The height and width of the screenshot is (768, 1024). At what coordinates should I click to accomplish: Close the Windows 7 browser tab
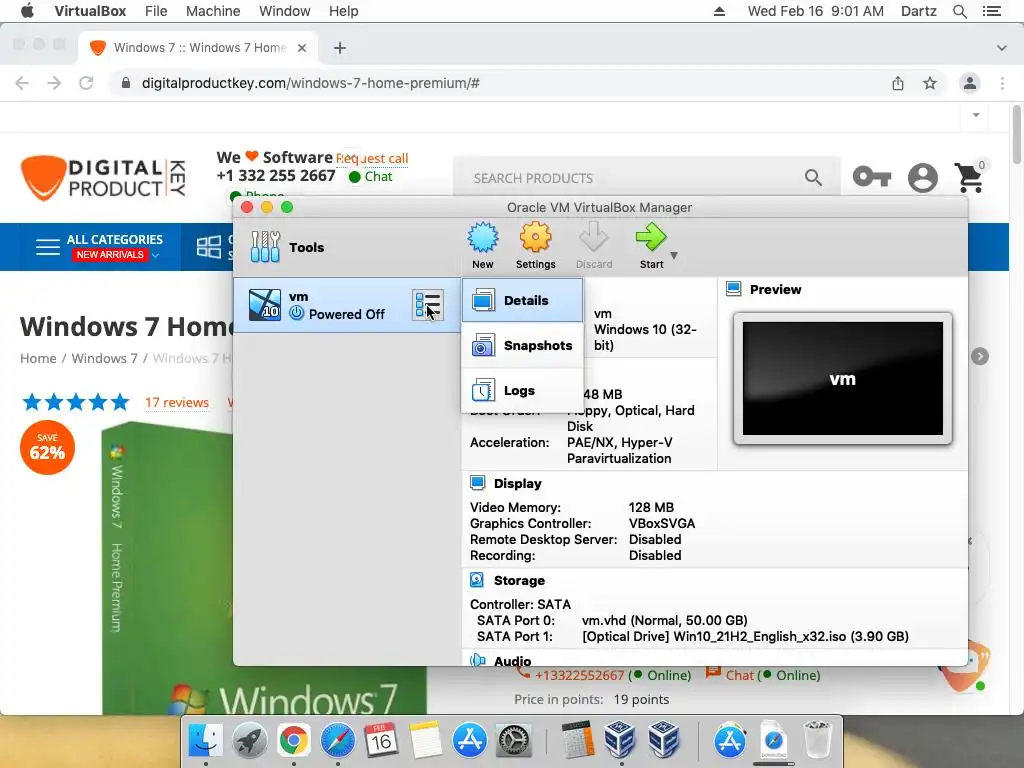click(302, 48)
